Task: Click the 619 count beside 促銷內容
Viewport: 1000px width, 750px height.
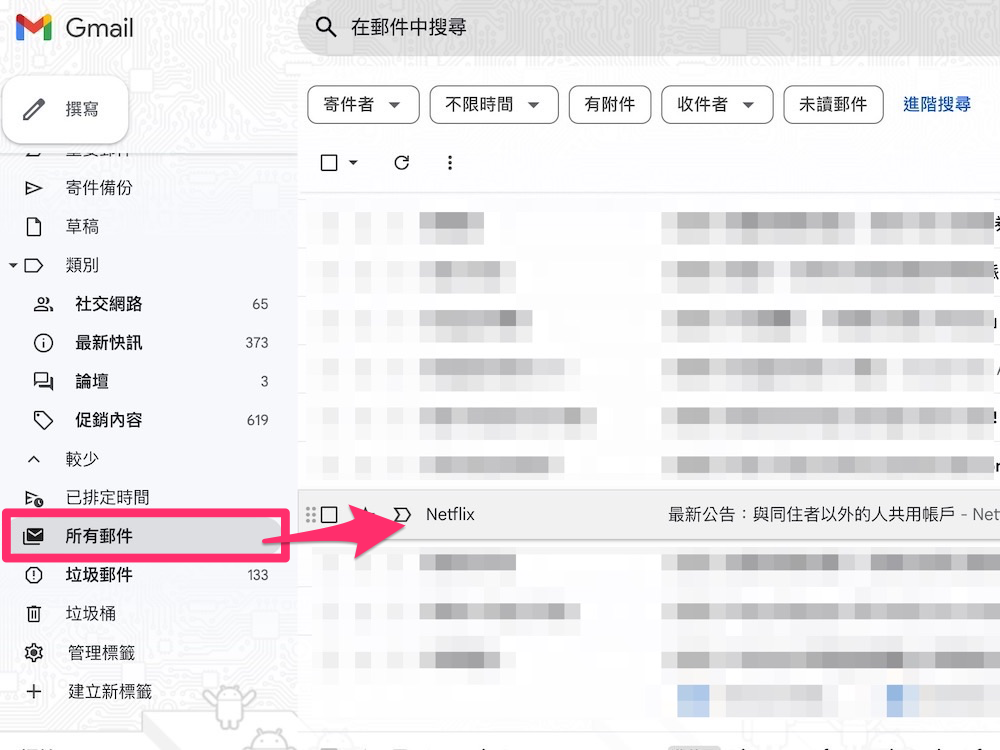Action: point(258,420)
